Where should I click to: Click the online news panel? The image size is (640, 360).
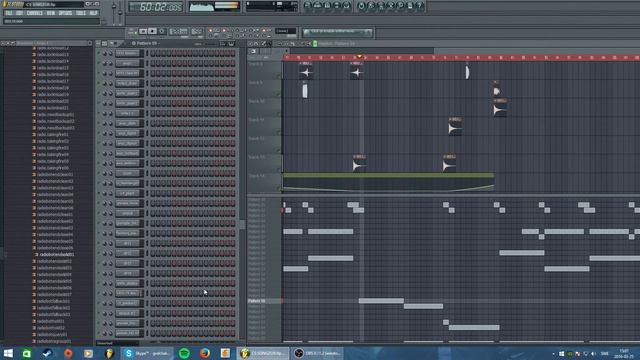(337, 32)
